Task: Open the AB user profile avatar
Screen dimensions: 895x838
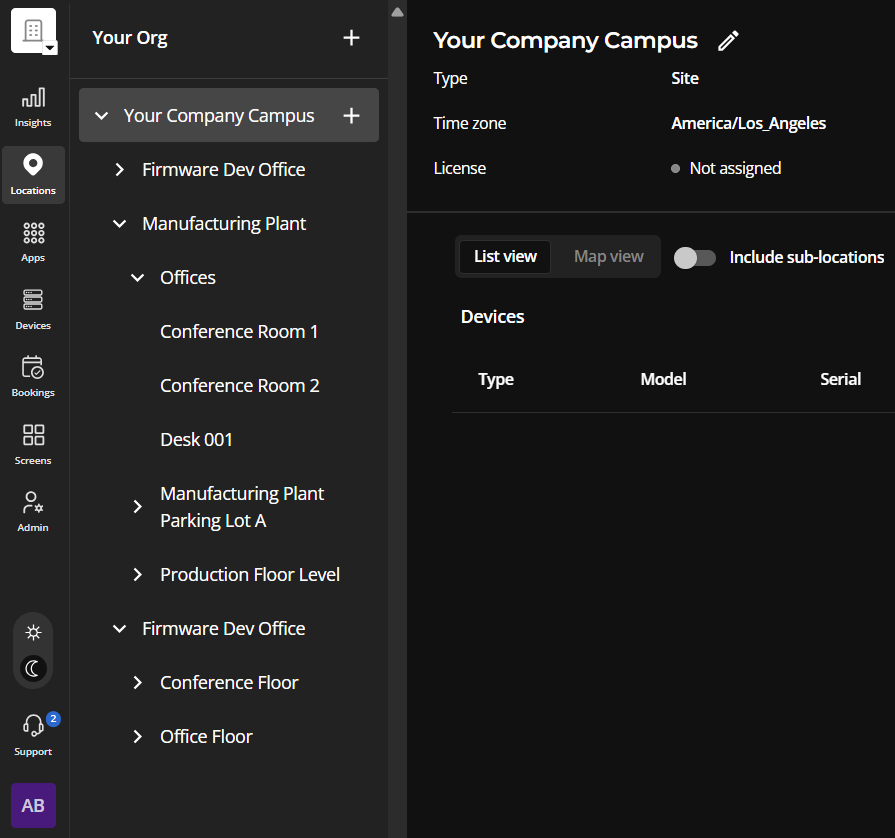Action: click(33, 805)
